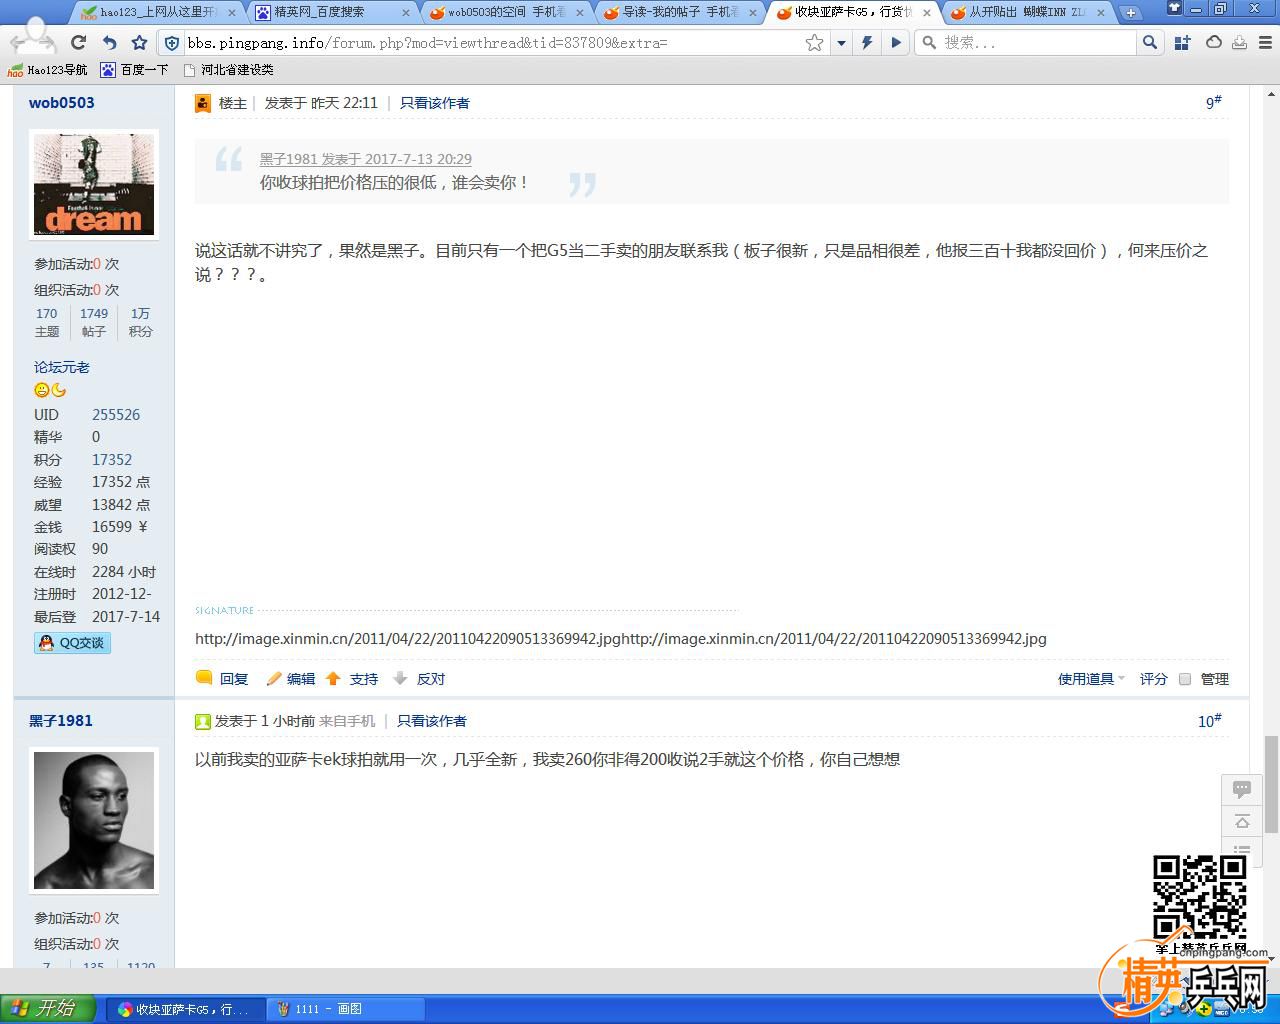This screenshot has width=1280, height=1024.
Task: Click the browser refresh icon
Action: 79,43
